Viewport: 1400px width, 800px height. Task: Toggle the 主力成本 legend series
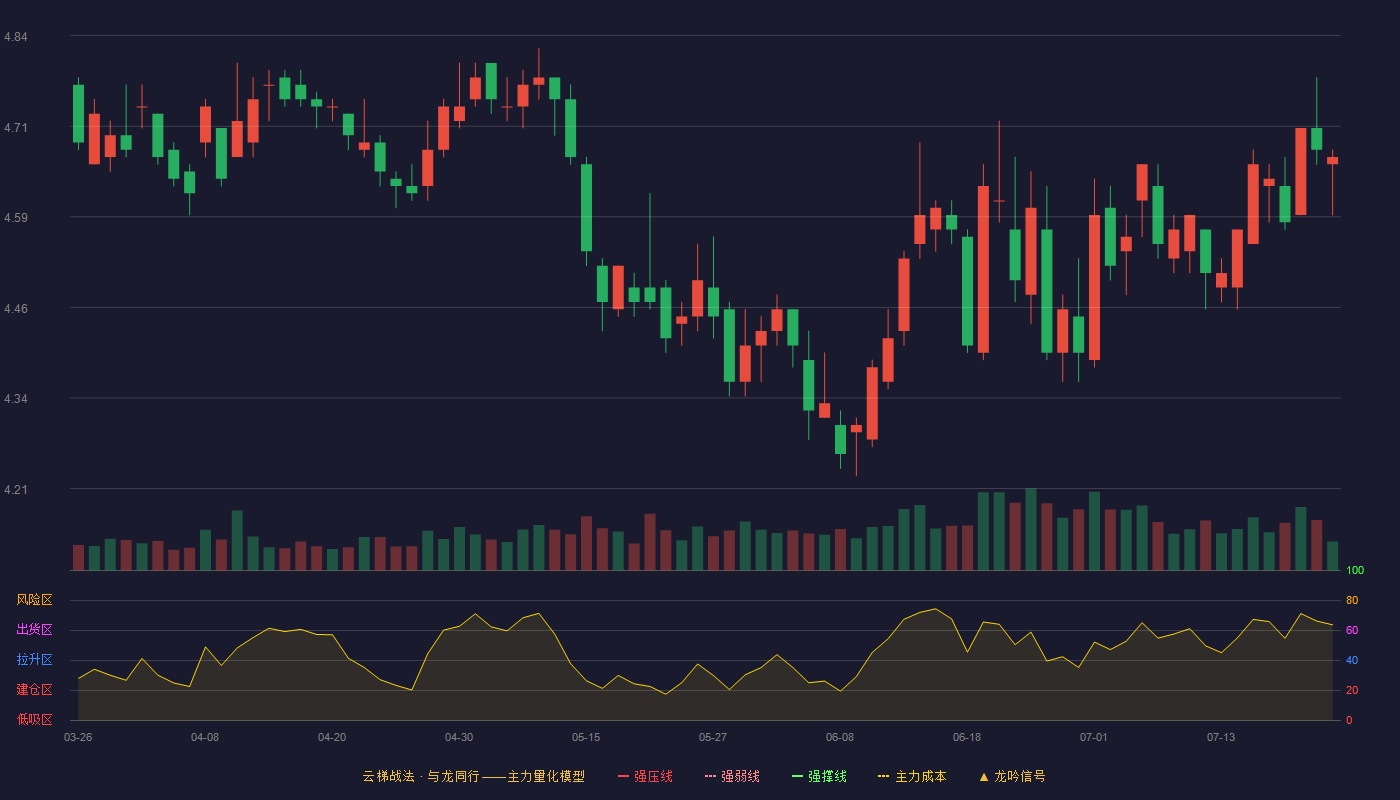(x=912, y=776)
